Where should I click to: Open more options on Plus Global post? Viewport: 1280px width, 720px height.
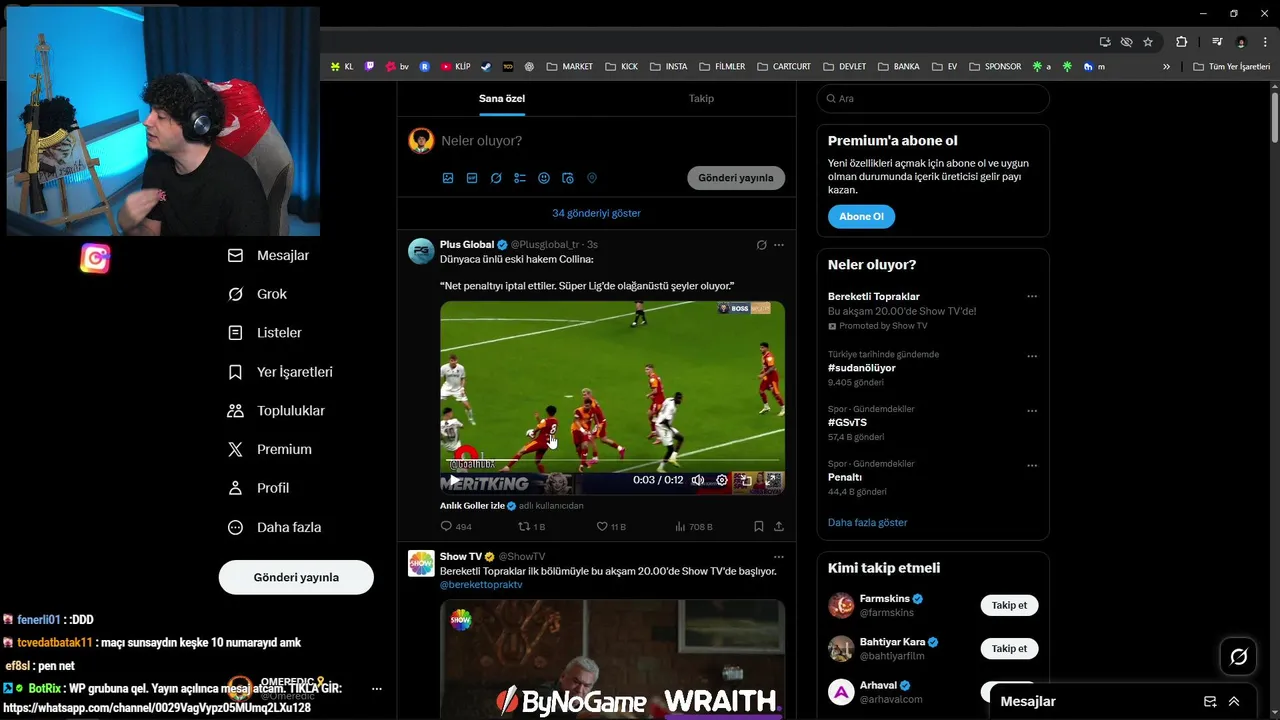779,245
